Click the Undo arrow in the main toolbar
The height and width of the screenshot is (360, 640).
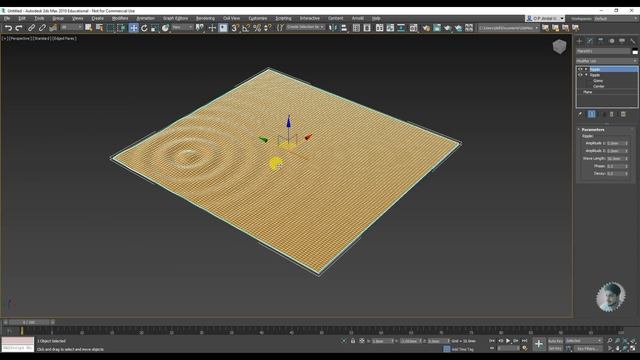click(x=9, y=28)
